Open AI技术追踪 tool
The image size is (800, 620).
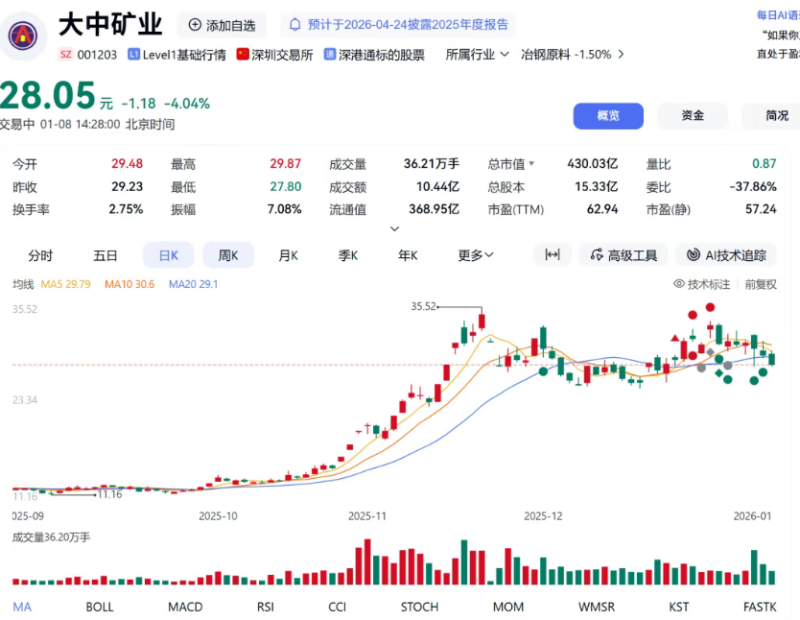(725, 255)
